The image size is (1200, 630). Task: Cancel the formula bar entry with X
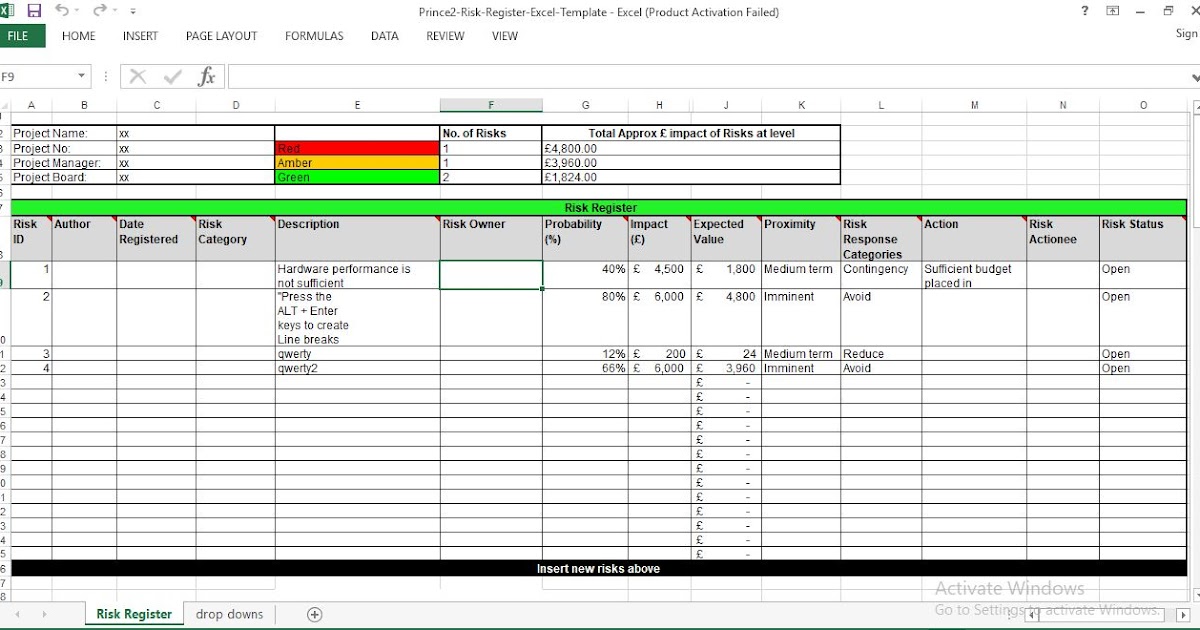[x=138, y=77]
